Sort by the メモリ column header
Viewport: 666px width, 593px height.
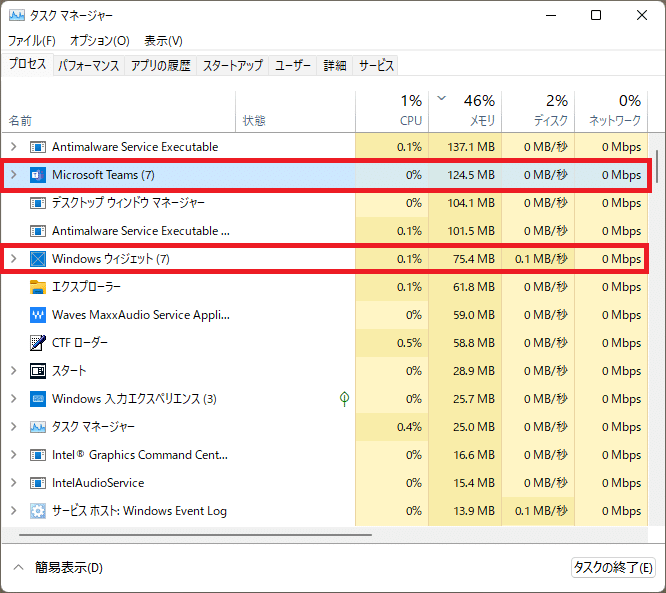[x=465, y=112]
